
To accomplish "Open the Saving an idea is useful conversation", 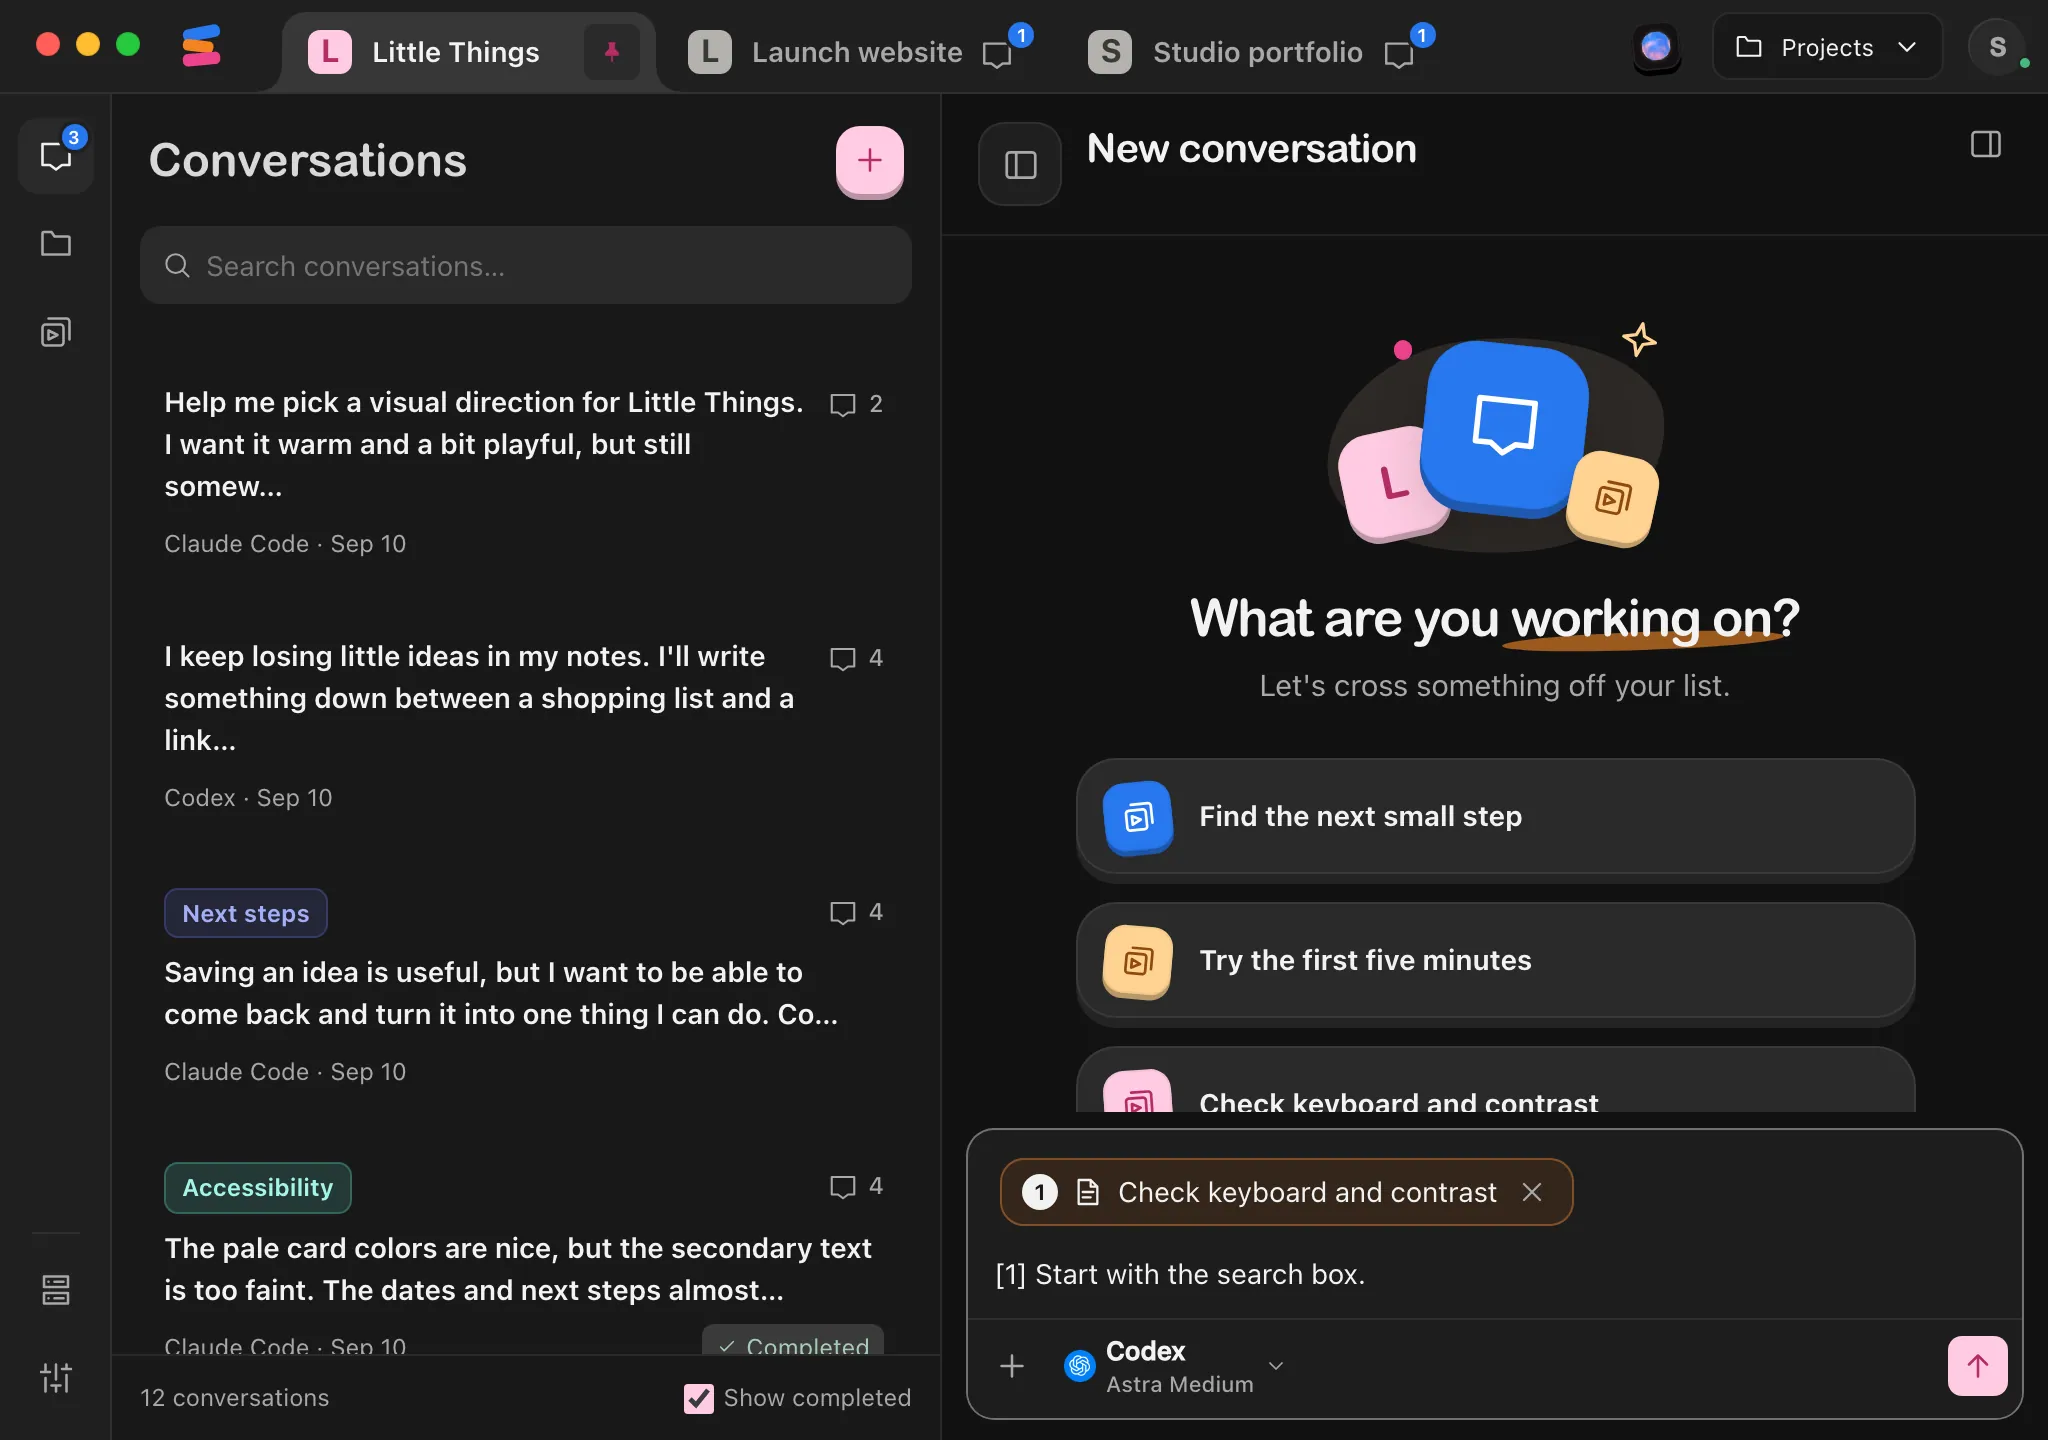I will (x=526, y=988).
